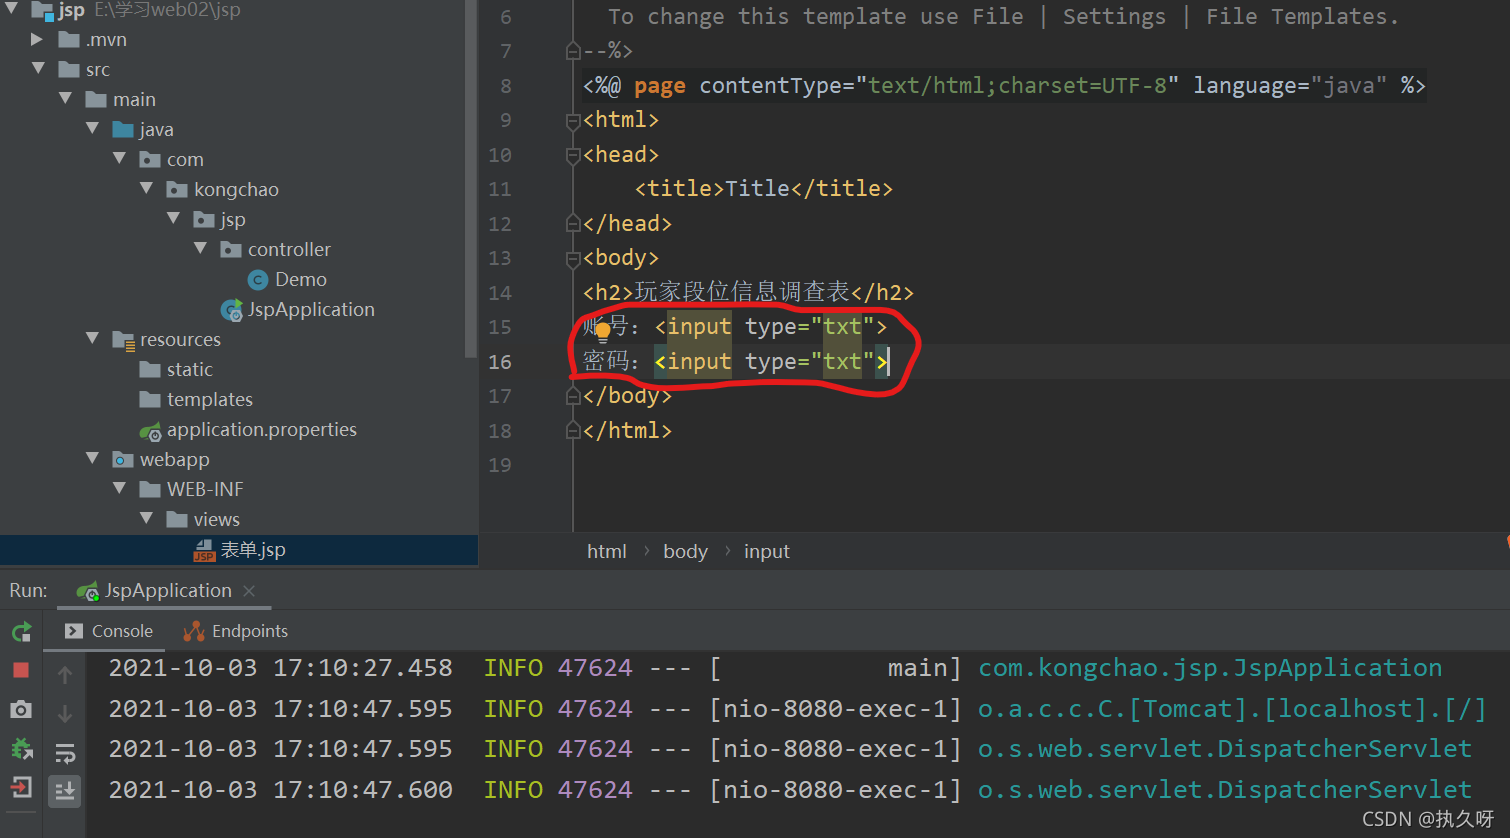
Task: Click the project tree vertical scrollbar
Action: click(471, 179)
